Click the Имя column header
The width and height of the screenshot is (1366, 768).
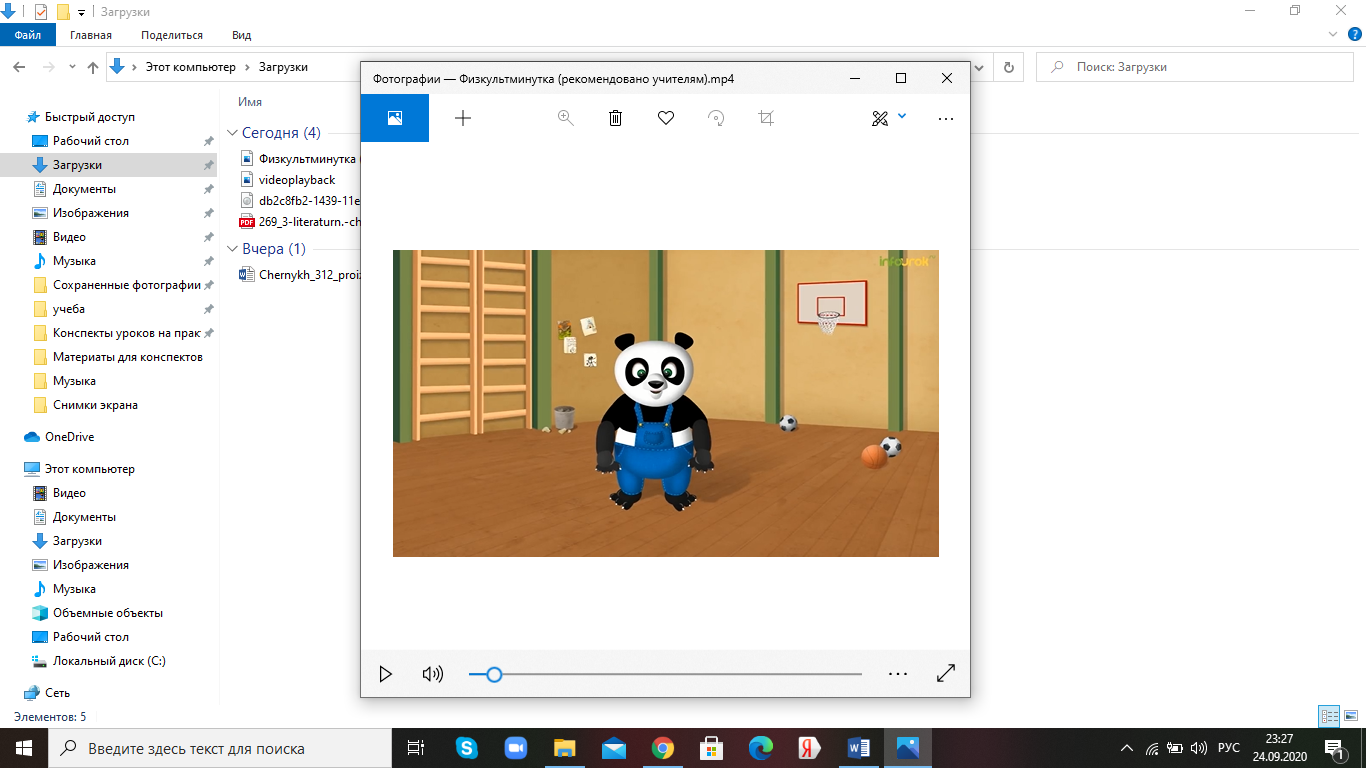pyautogui.click(x=250, y=102)
